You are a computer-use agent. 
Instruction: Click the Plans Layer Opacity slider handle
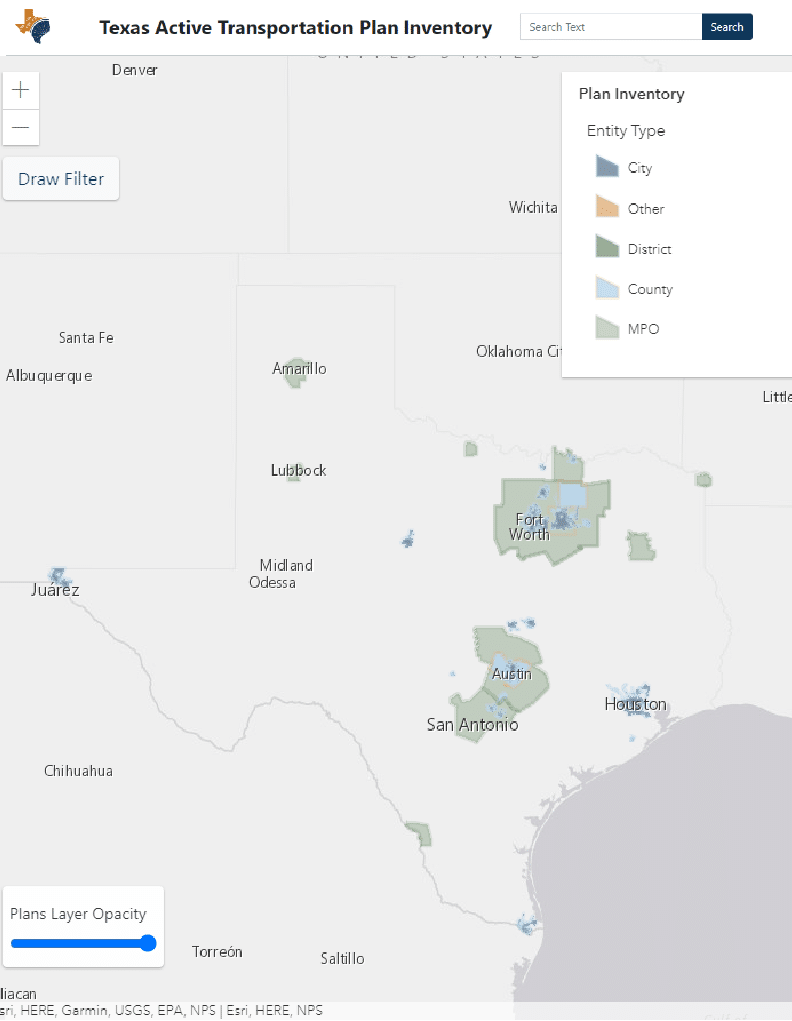tap(148, 943)
